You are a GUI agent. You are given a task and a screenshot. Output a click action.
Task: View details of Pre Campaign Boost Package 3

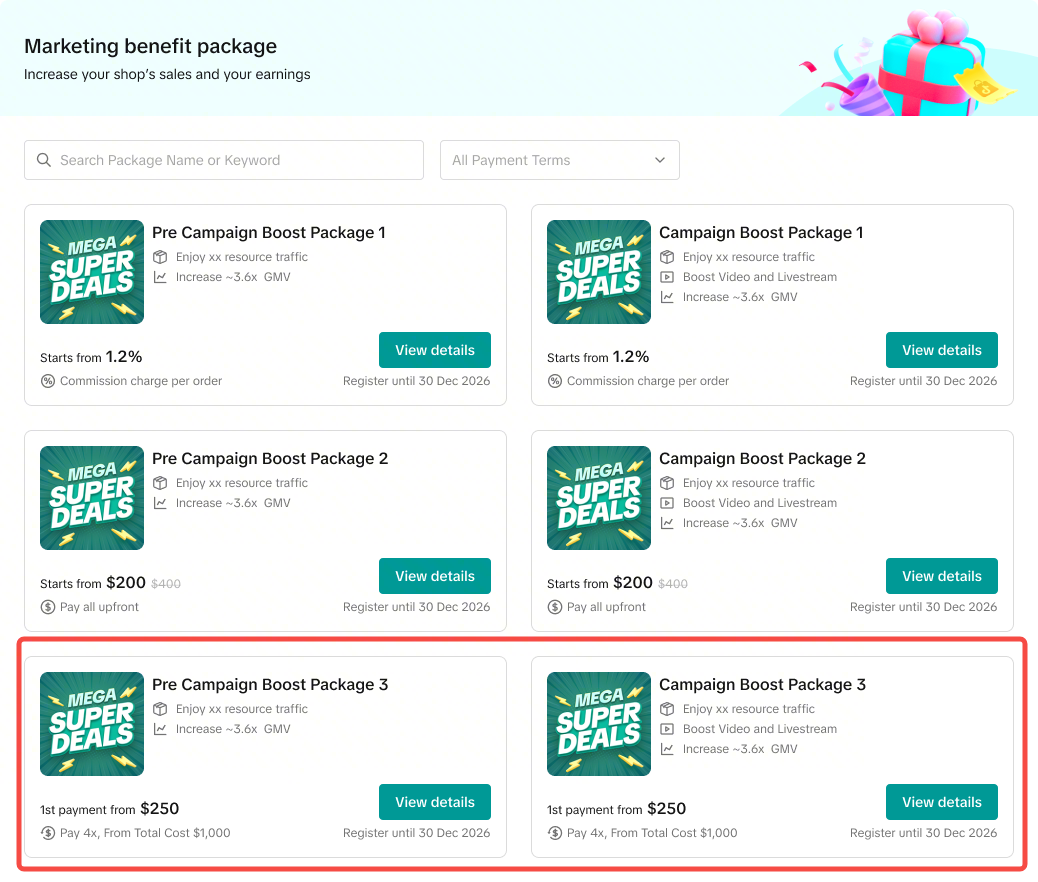coord(435,801)
